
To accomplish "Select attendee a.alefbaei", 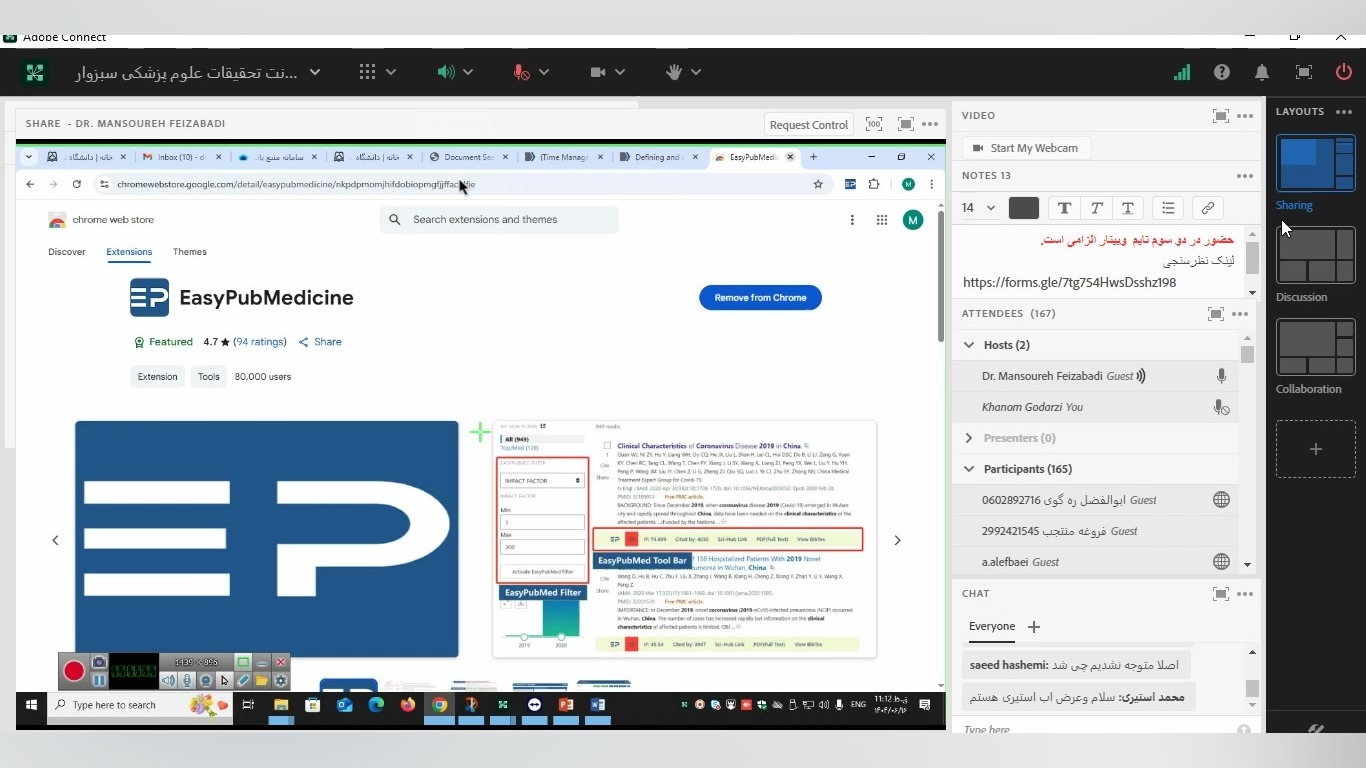I will [x=1095, y=562].
